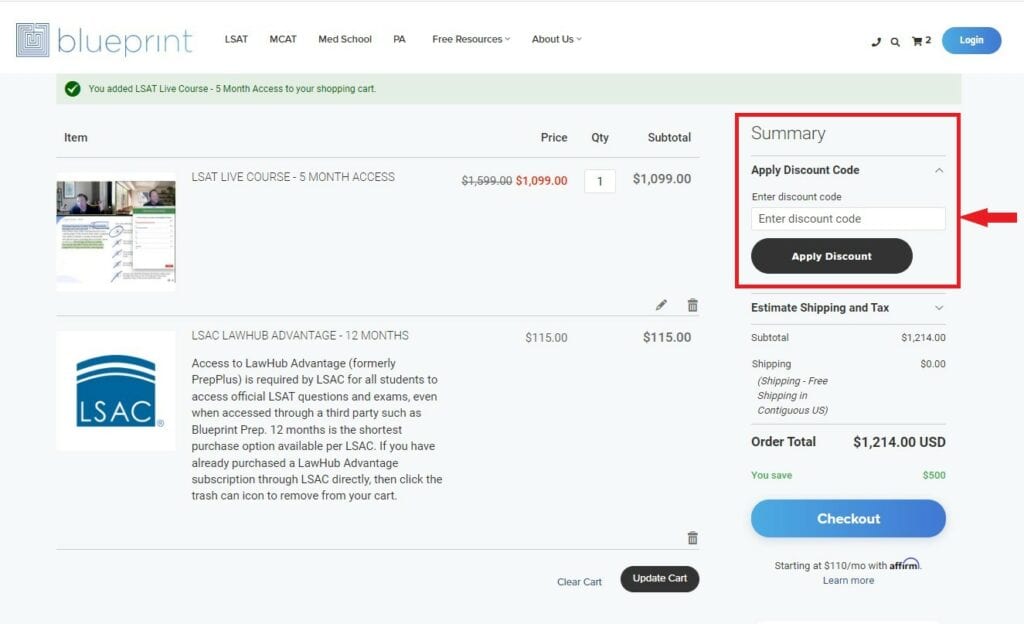Open the Med School navigation item
Viewport: 1024px width, 624px height.
coord(344,39)
